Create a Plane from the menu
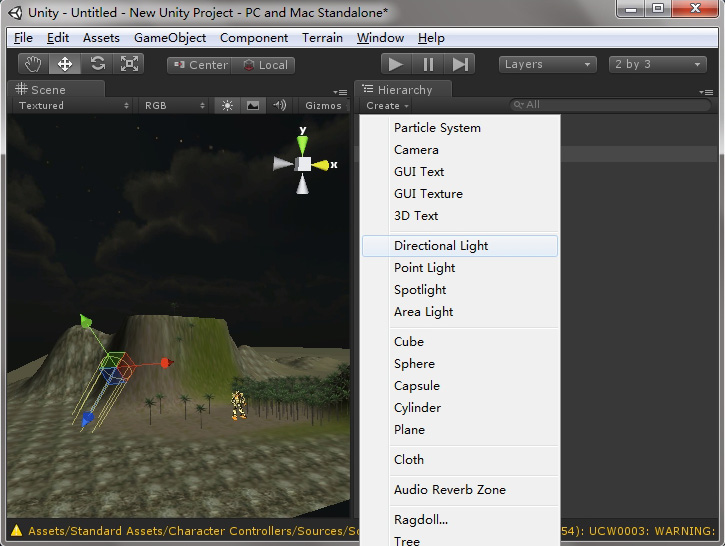 (x=460, y=429)
